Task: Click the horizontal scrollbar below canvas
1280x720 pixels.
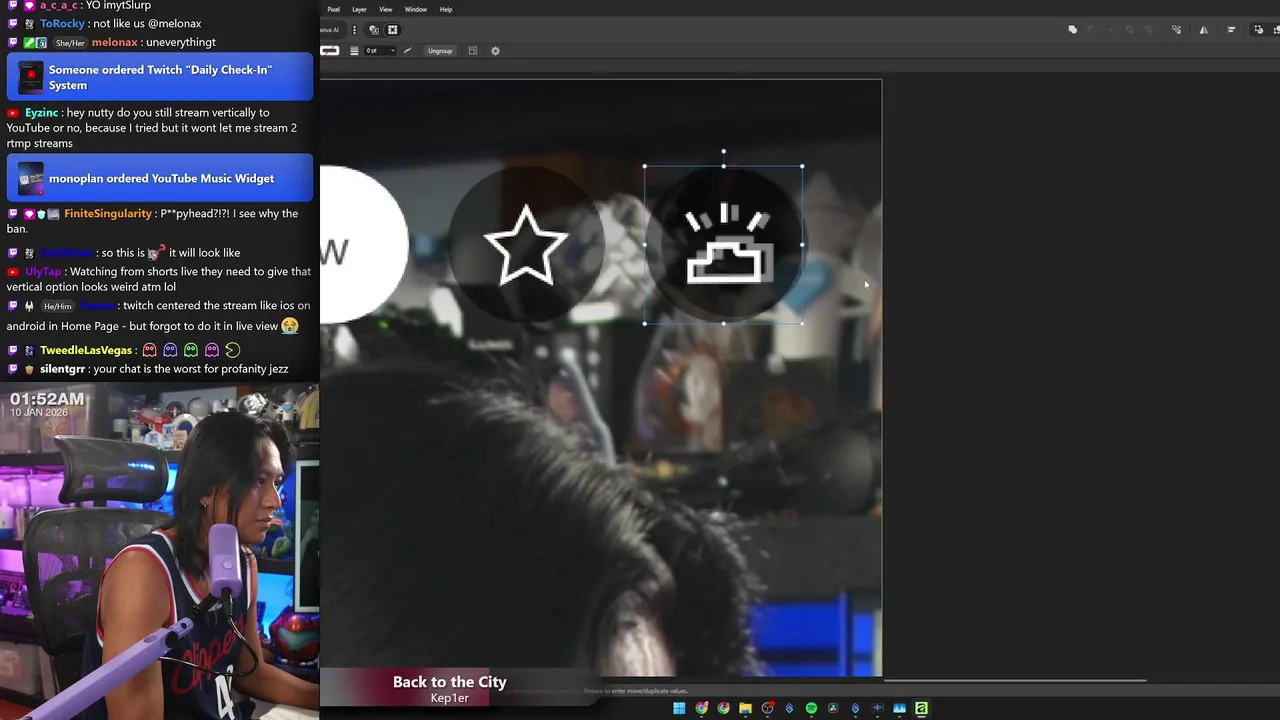Action: coord(1015,681)
